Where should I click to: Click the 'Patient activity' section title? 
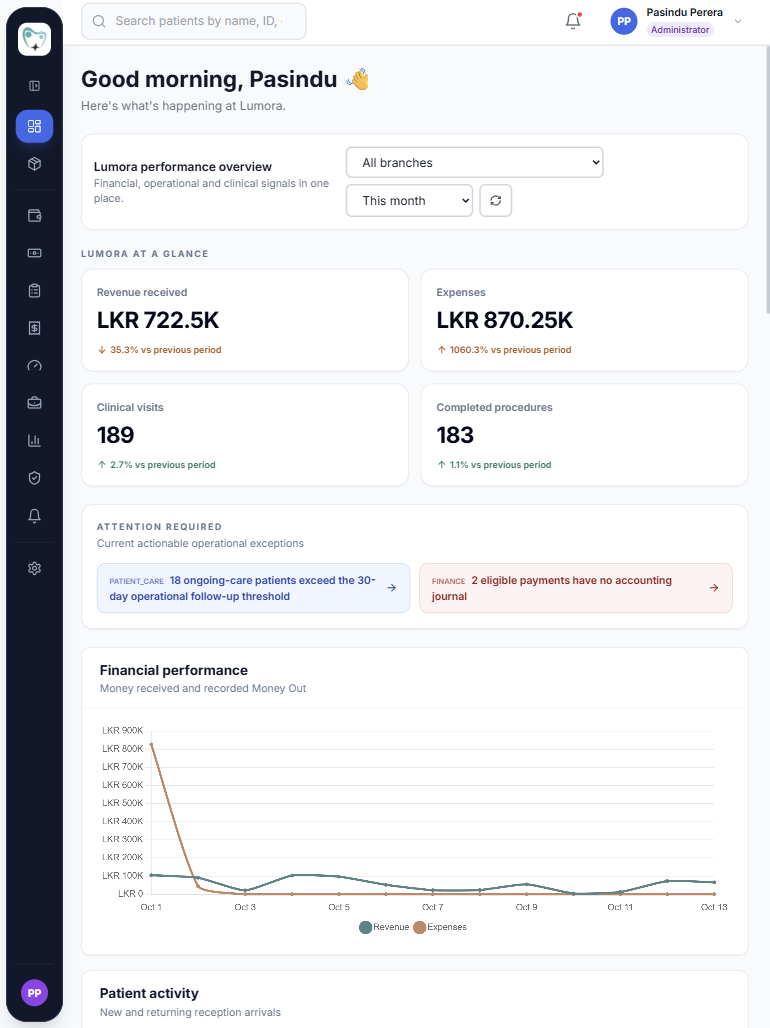coord(149,993)
